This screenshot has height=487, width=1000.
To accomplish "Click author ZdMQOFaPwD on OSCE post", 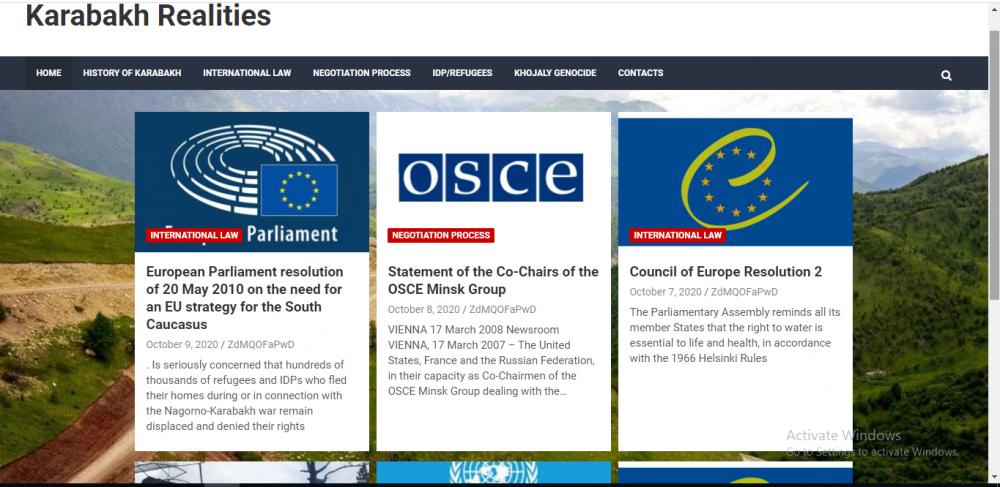I will point(503,310).
